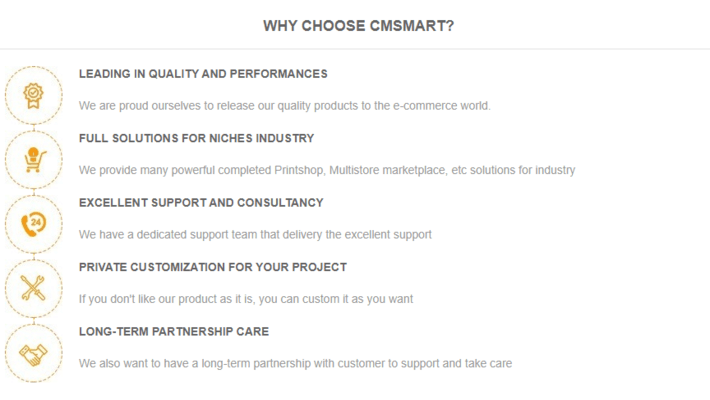Open 'Private Customization for Your Project' title
The image size is (710, 400).
213,267
